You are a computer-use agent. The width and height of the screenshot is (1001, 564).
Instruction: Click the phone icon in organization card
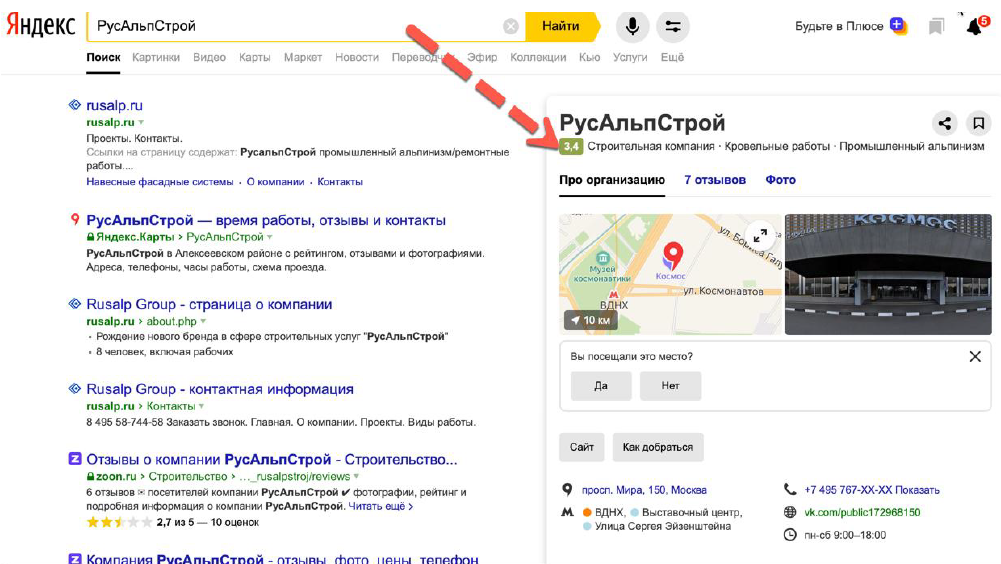790,489
